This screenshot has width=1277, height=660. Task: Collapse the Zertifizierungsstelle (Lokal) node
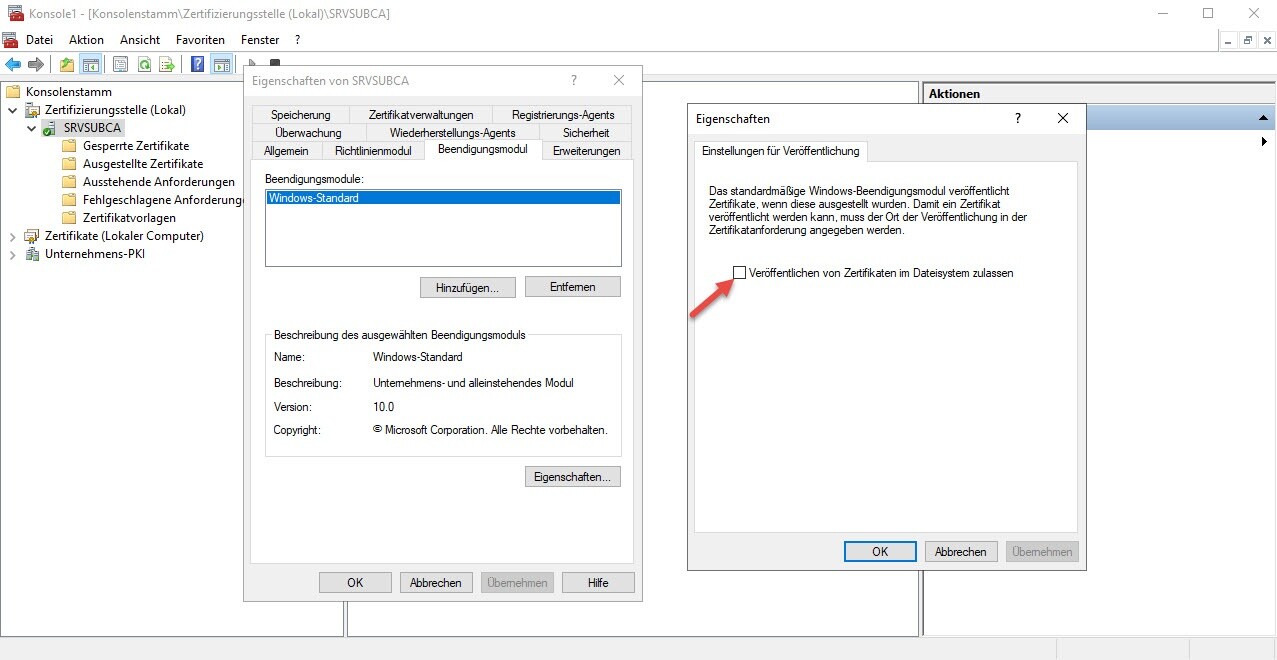click(13, 110)
